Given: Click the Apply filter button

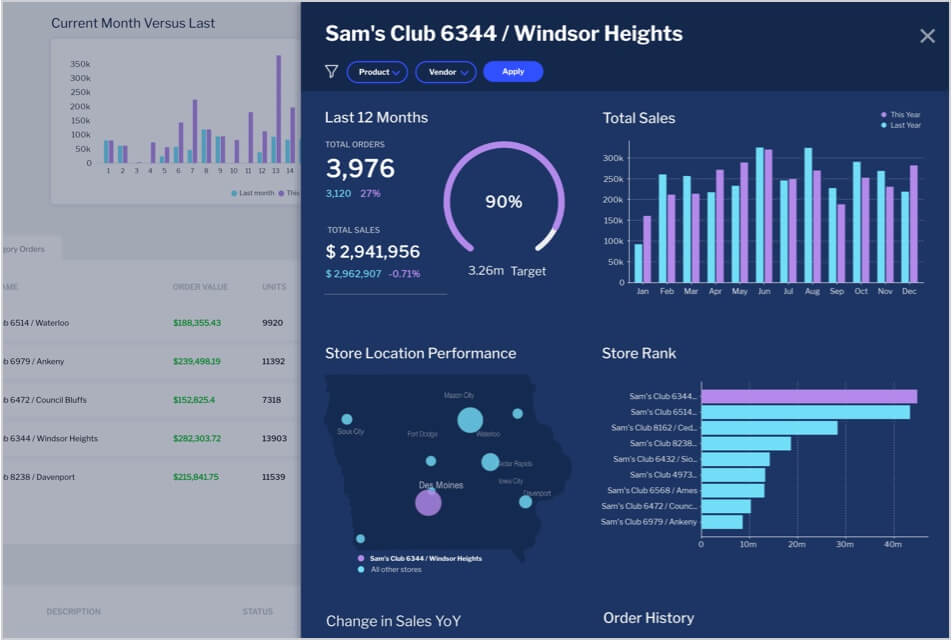Looking at the screenshot, I should coord(513,71).
